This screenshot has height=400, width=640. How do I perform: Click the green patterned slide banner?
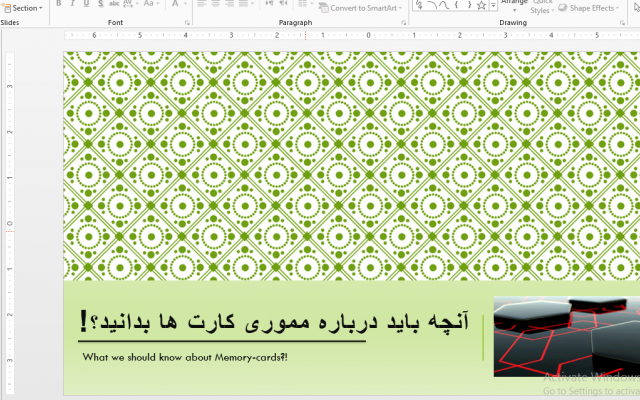351,166
